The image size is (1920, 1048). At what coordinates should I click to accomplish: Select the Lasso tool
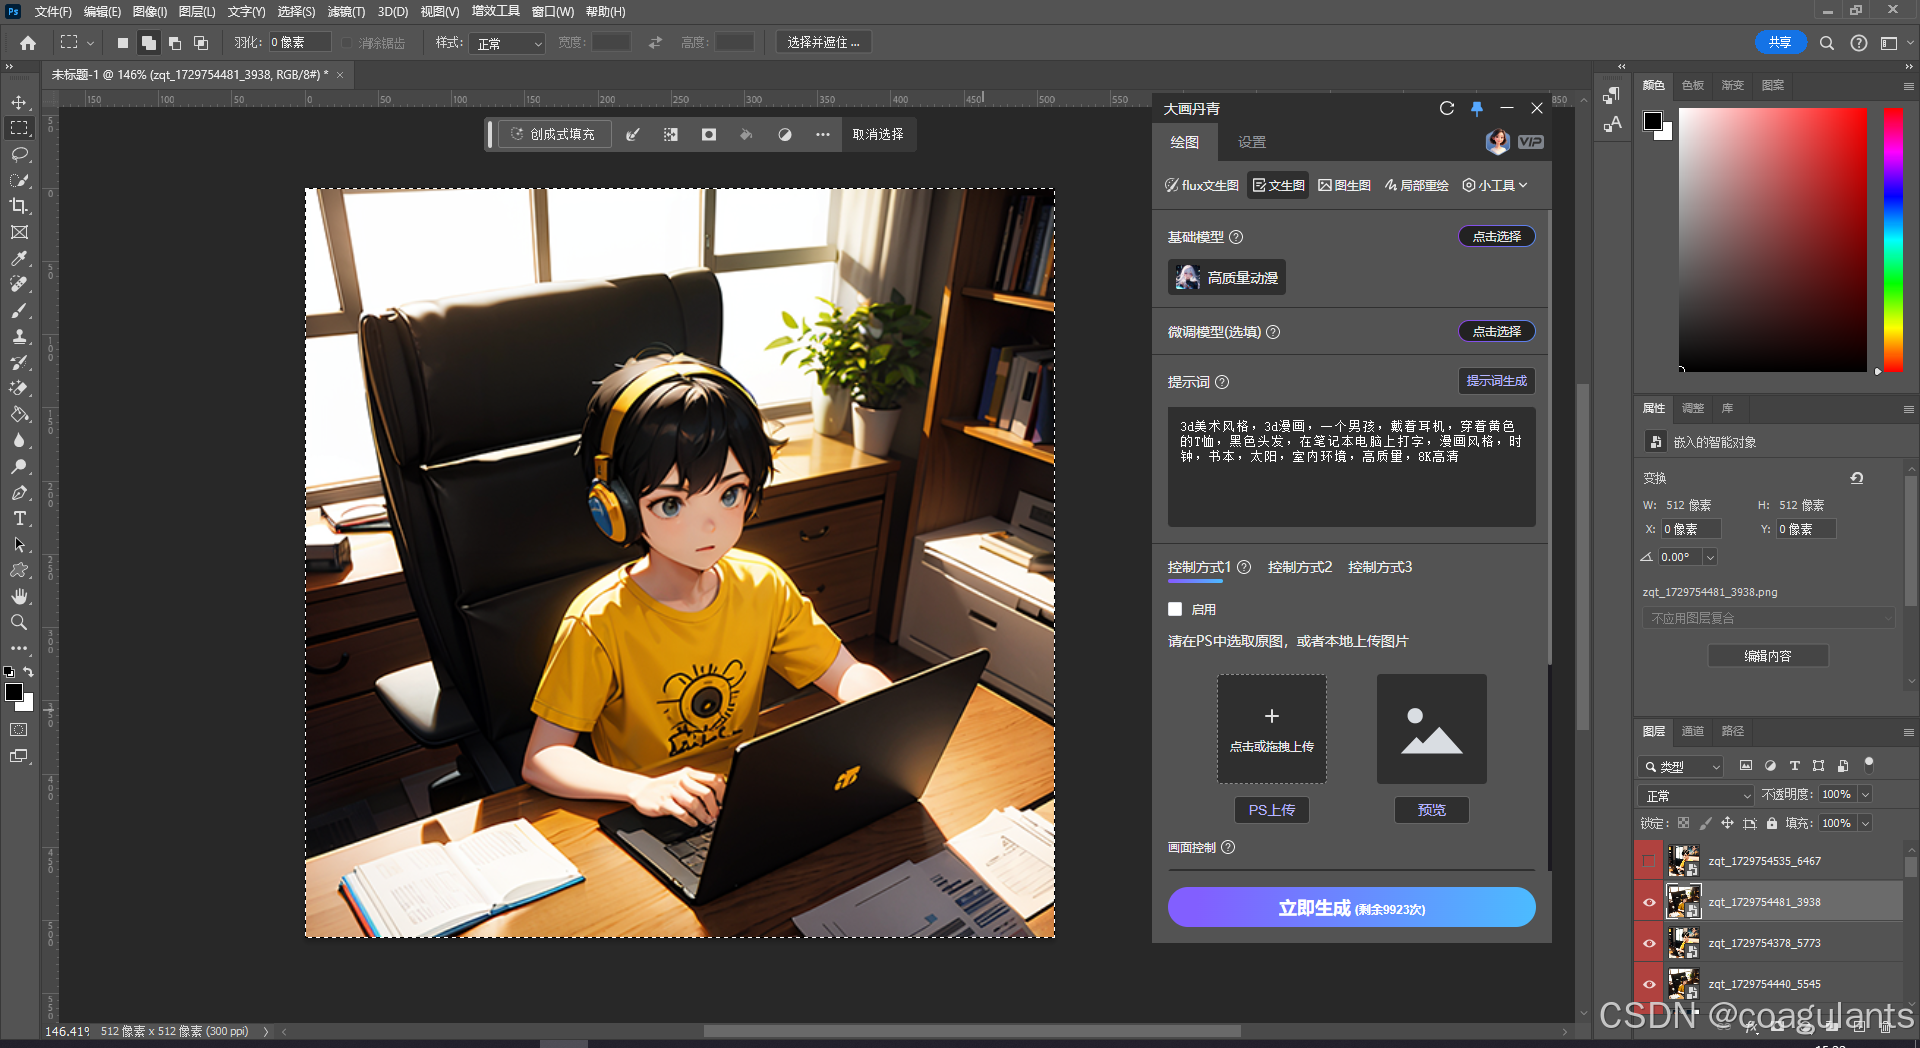point(19,154)
